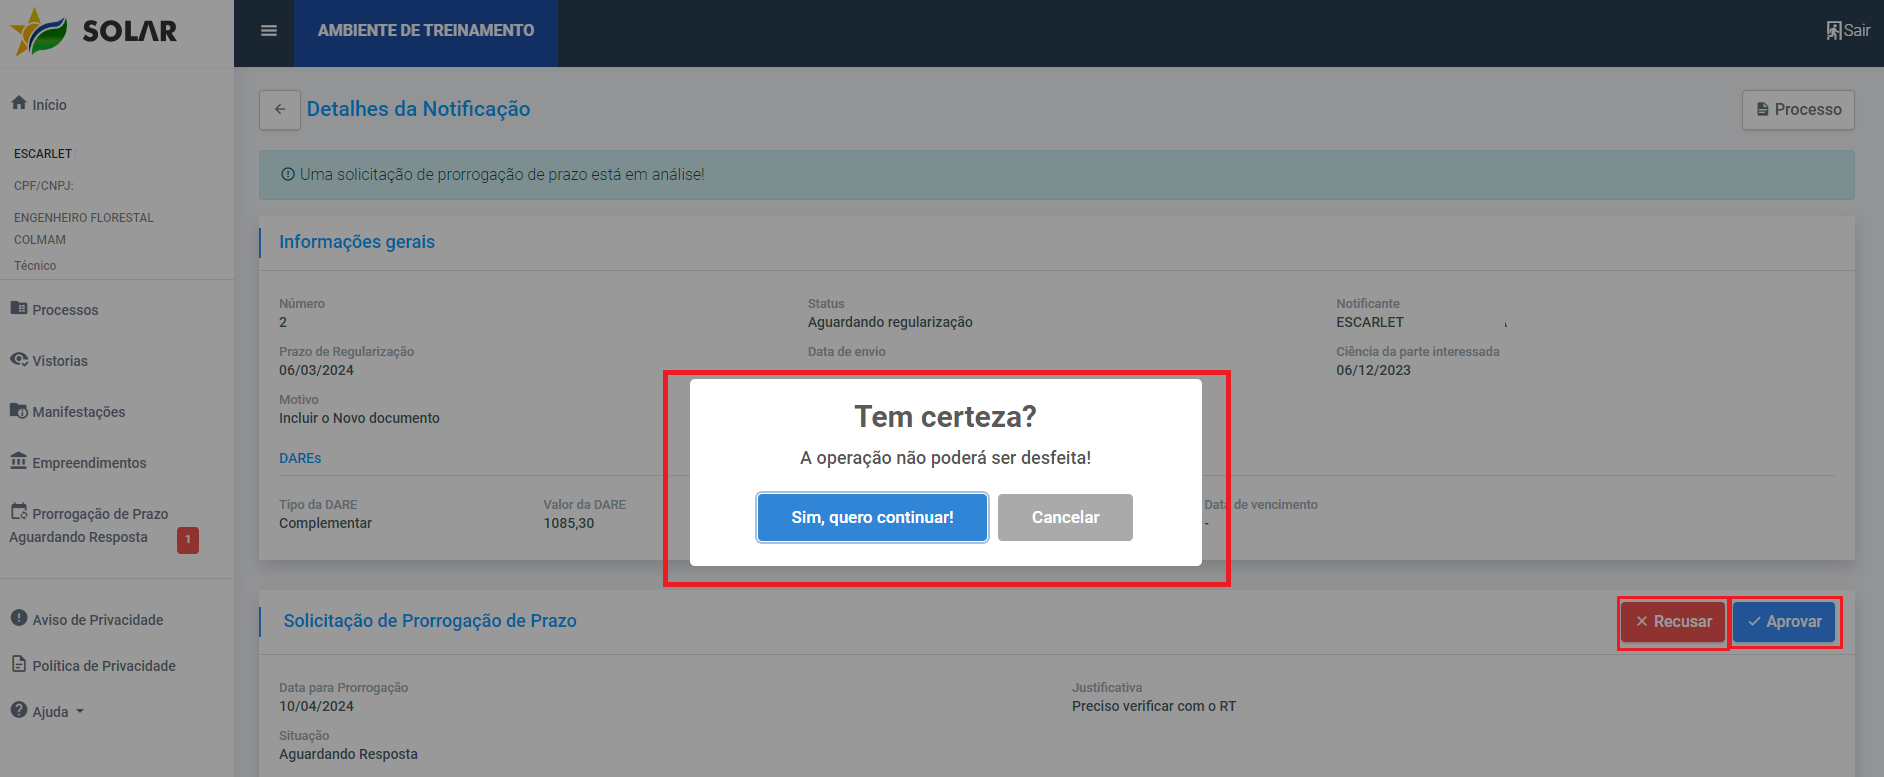Click the Aprovar button
The image size is (1884, 777).
[1784, 622]
